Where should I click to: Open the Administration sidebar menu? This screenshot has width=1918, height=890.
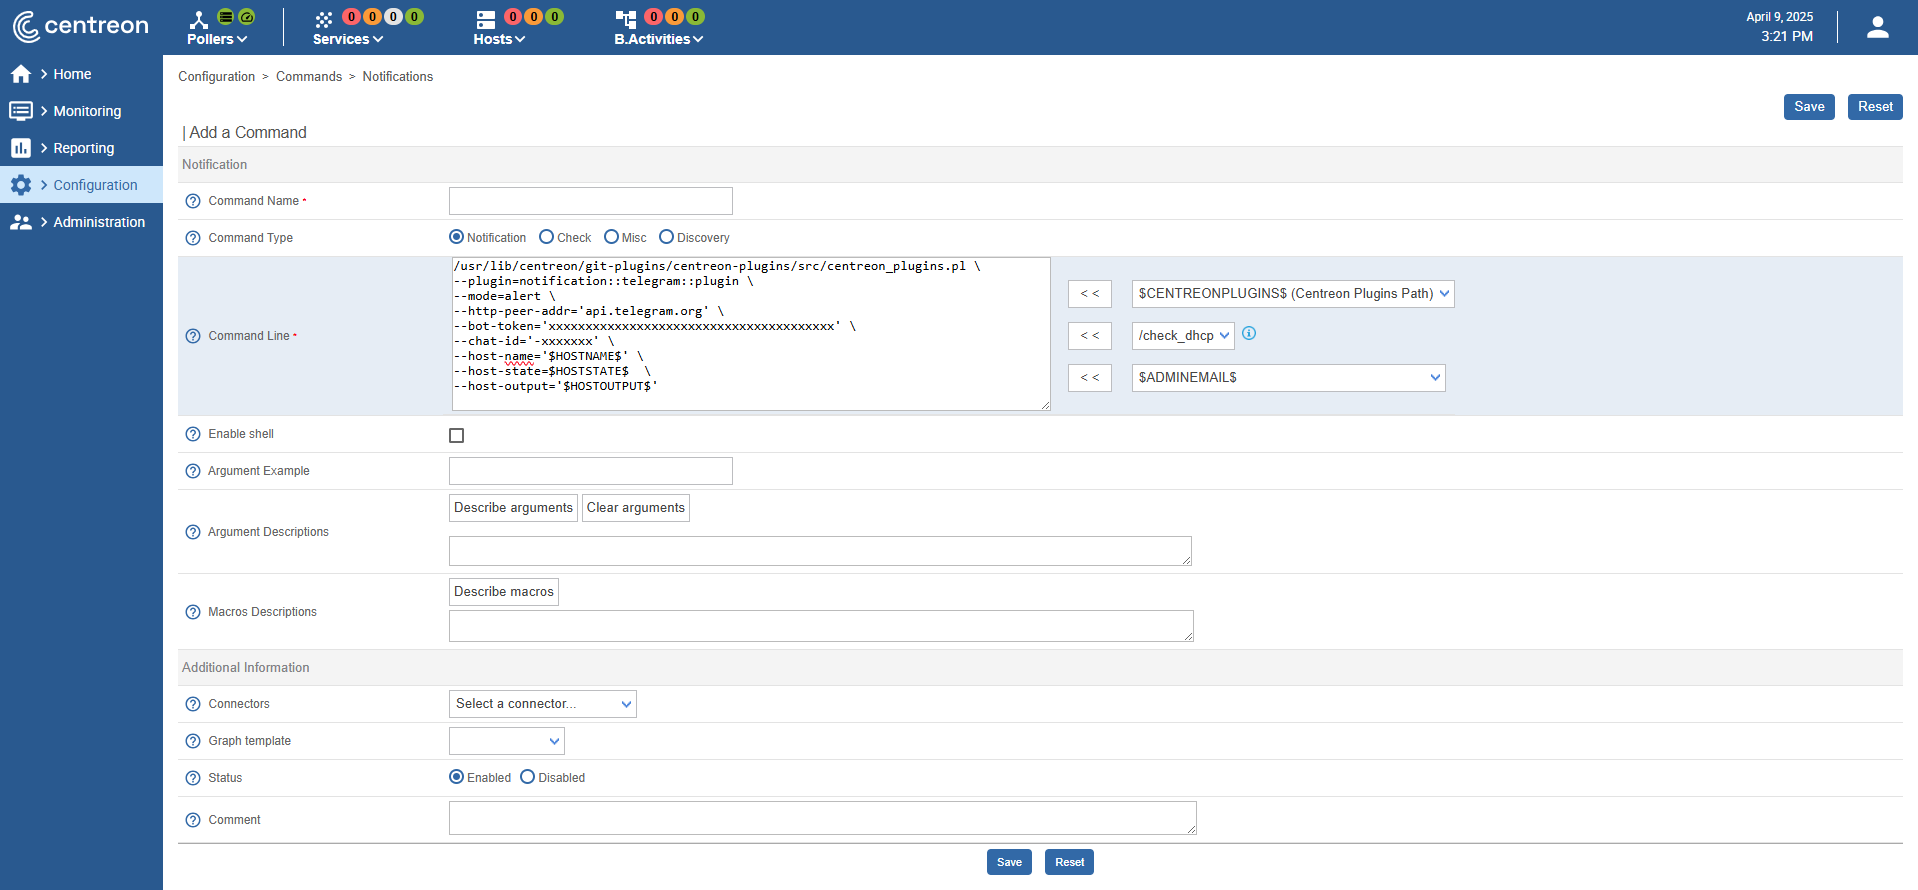tap(98, 222)
